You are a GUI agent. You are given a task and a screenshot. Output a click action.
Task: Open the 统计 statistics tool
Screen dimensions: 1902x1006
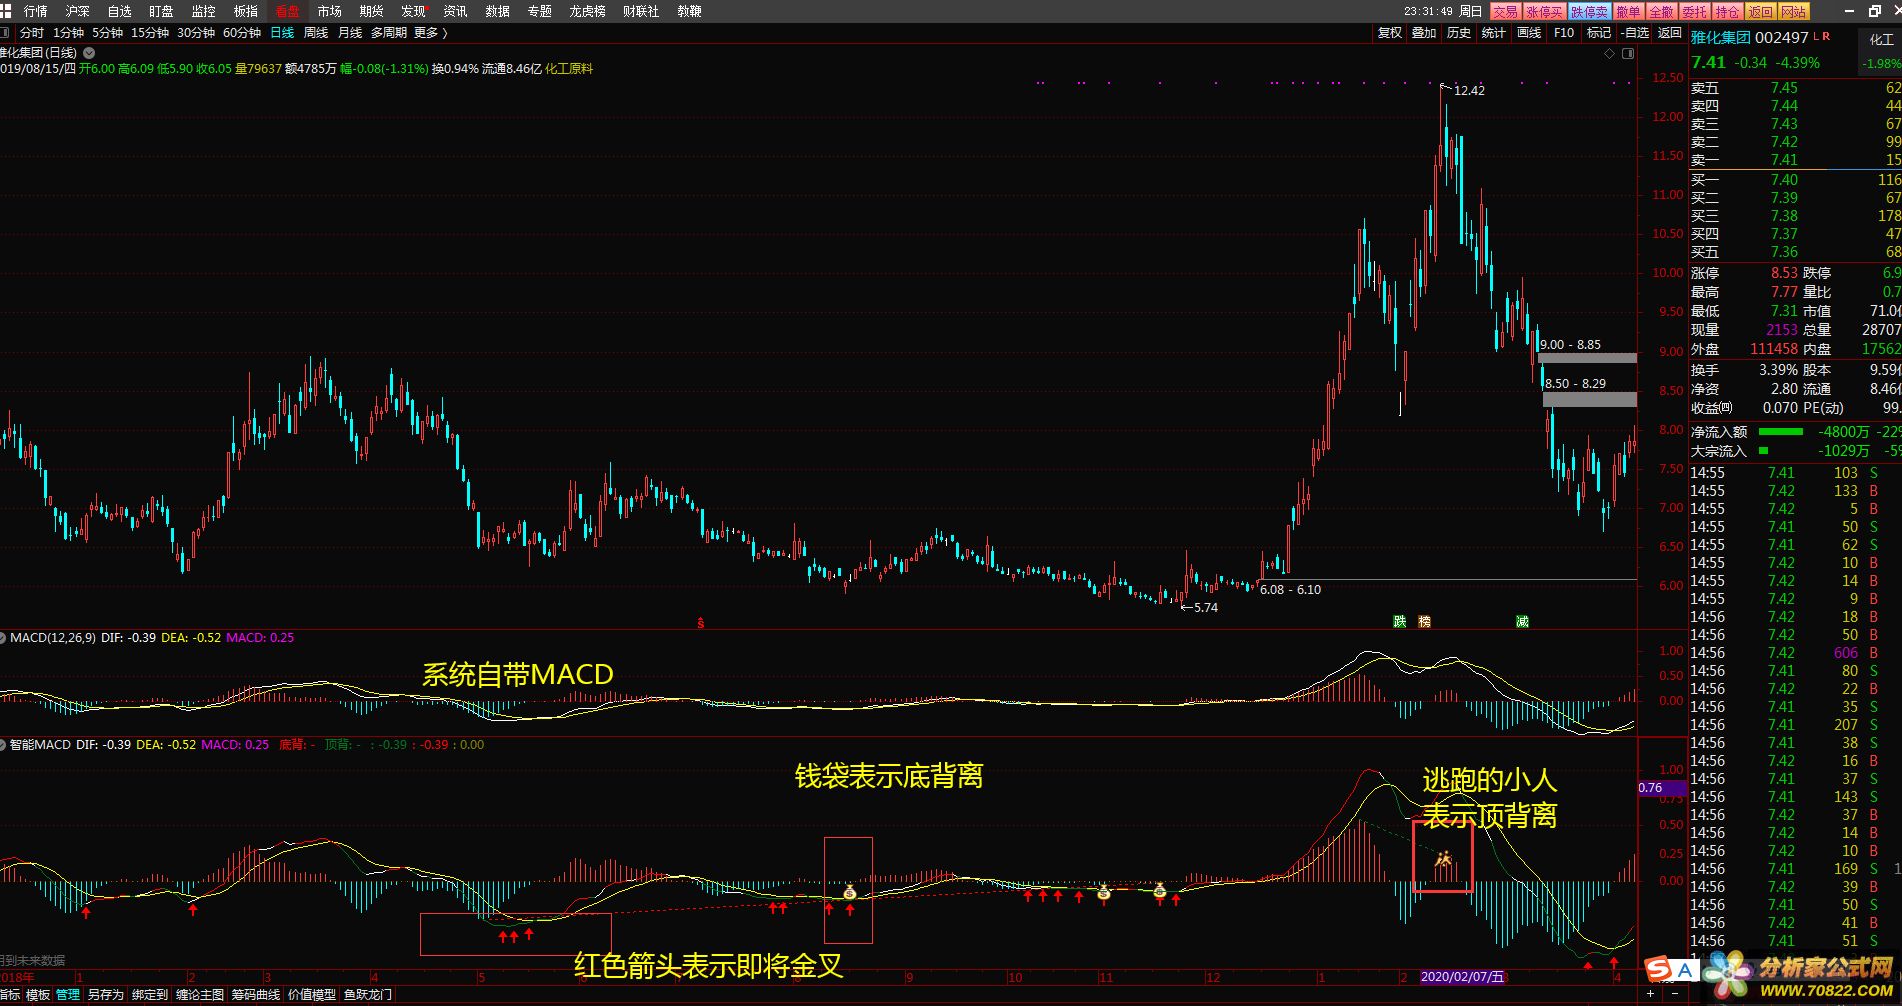pyautogui.click(x=1494, y=33)
